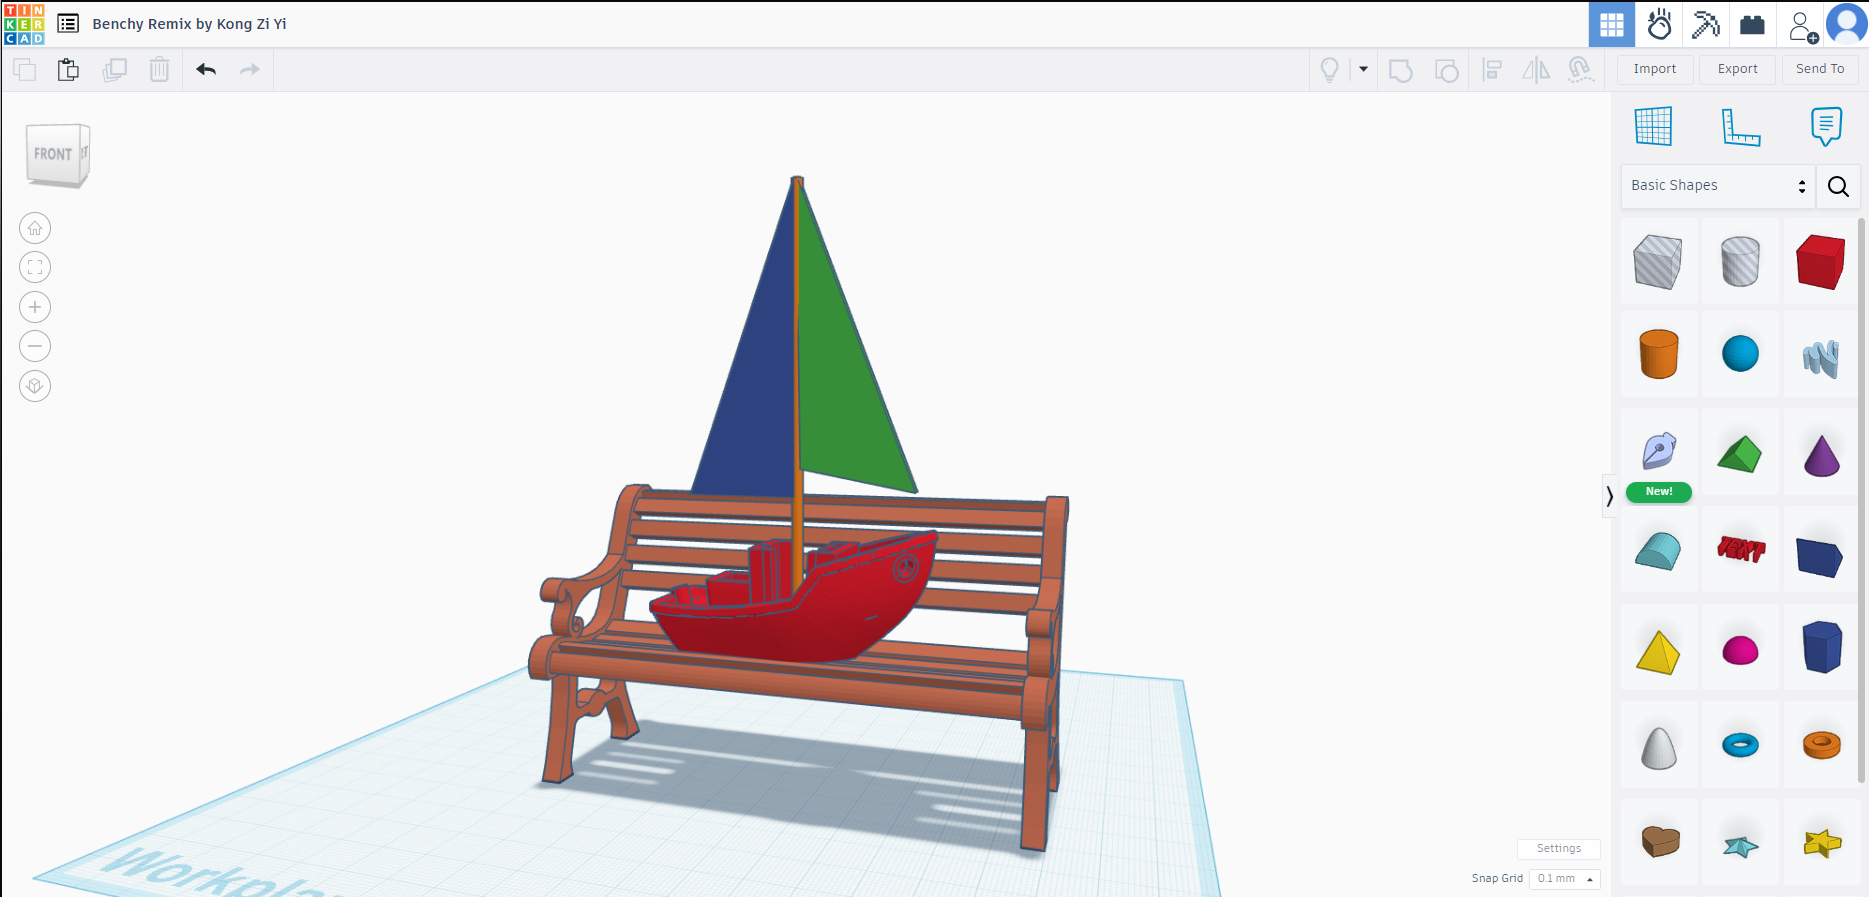Select the blue Torus shape
The width and height of the screenshot is (1869, 897).
(1740, 745)
